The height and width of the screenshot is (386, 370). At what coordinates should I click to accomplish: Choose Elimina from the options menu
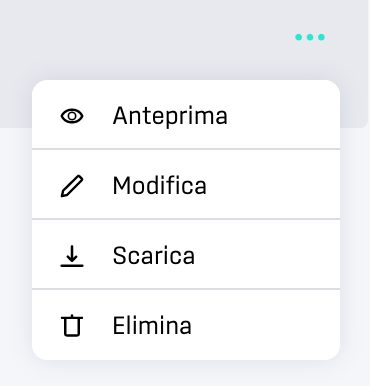[186, 325]
